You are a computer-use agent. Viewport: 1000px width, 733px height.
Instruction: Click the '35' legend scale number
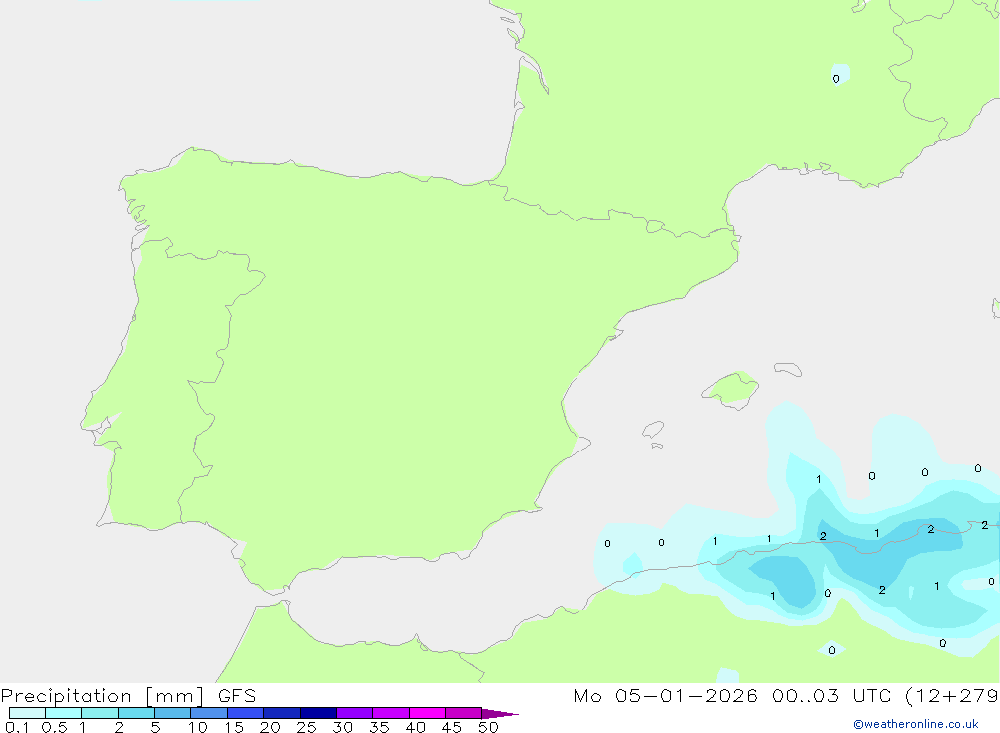coord(379,727)
